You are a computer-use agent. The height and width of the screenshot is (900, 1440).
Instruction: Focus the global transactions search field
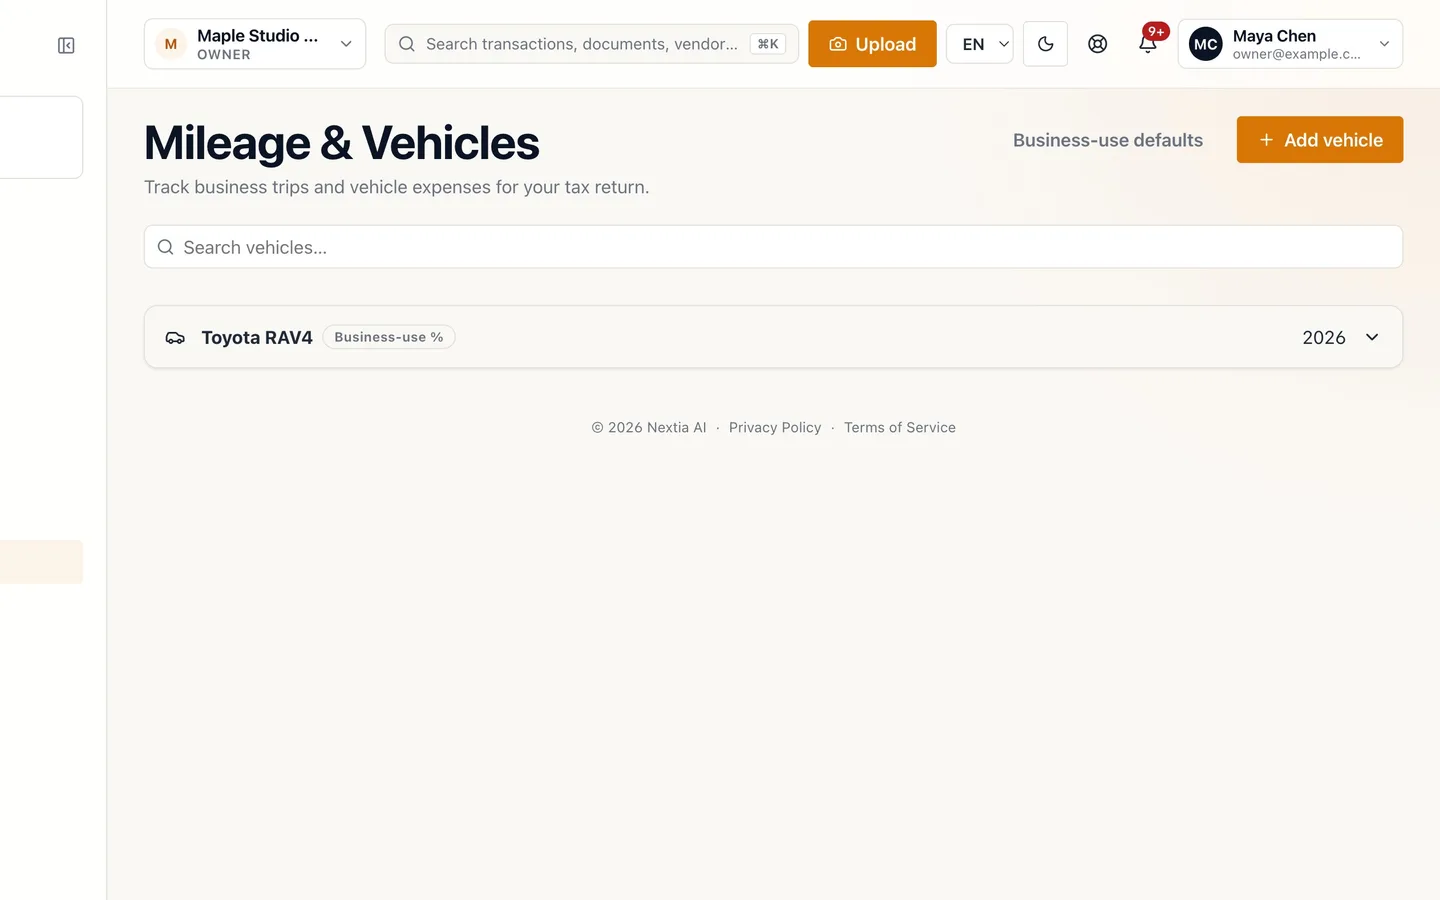tap(591, 44)
